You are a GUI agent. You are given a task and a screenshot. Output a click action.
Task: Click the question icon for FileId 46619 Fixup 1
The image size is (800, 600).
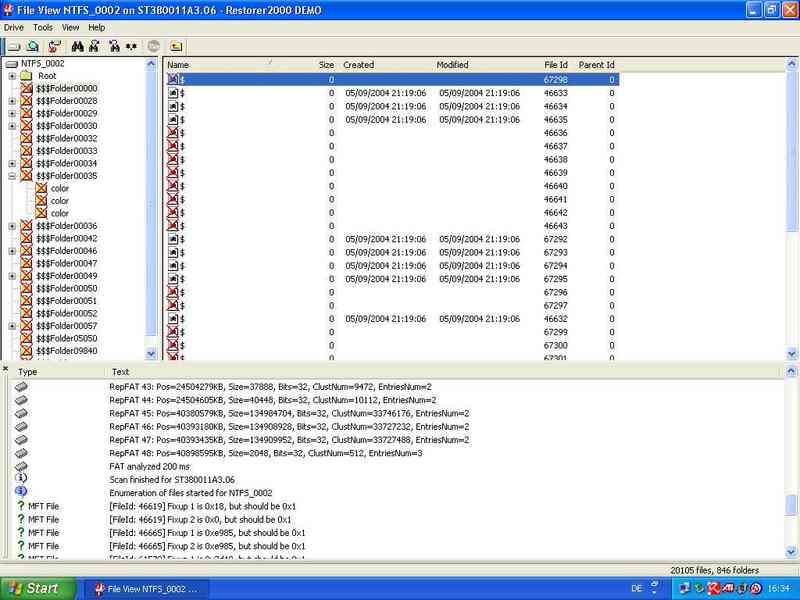21,506
